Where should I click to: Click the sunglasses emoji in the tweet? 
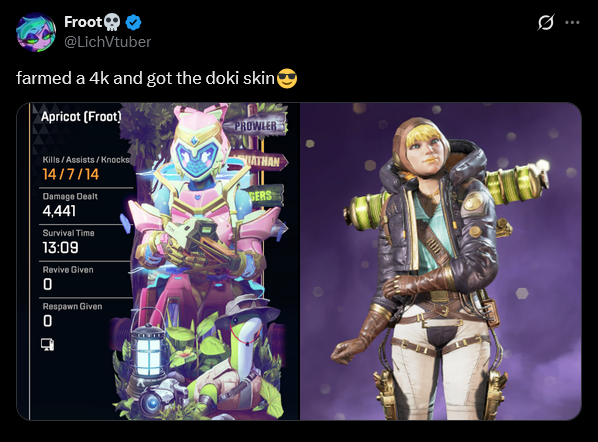(287, 78)
